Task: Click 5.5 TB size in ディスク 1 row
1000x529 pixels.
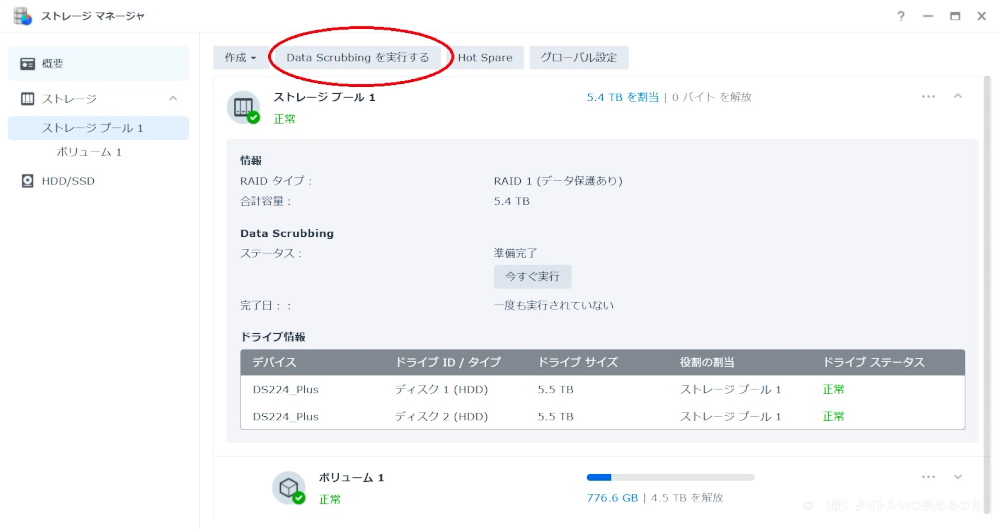Action: 555,389
